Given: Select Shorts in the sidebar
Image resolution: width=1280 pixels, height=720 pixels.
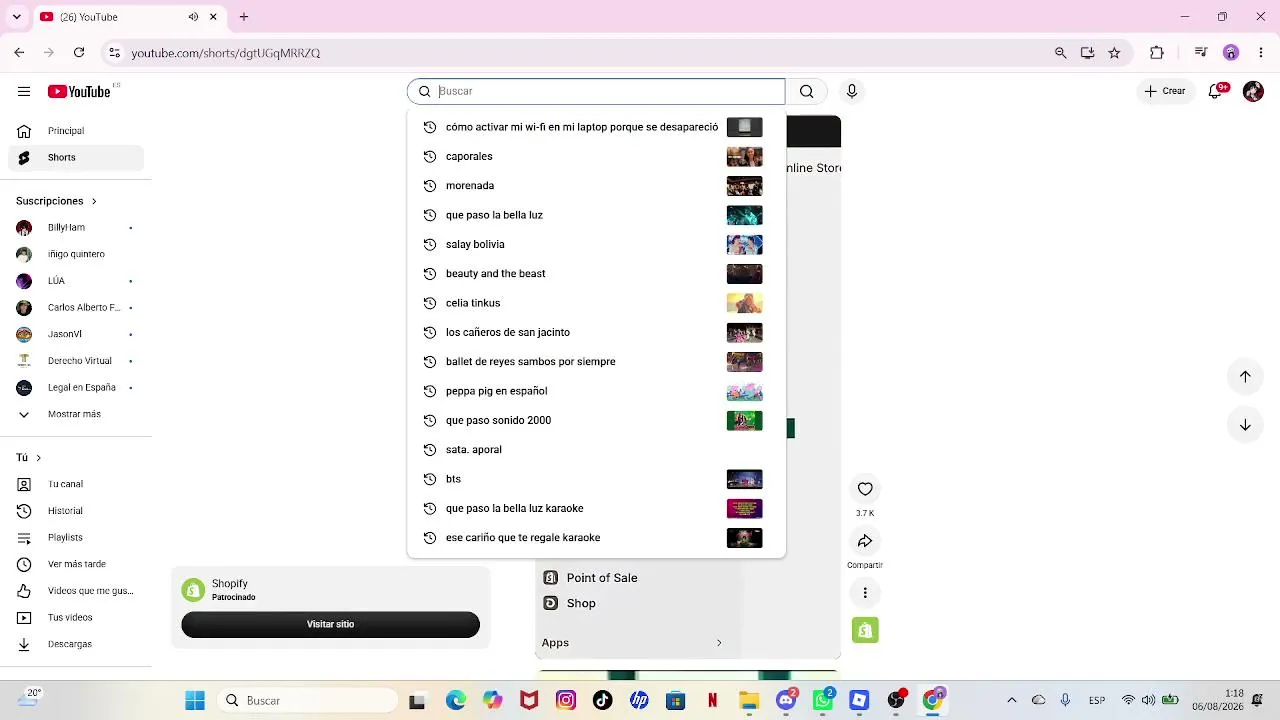Looking at the screenshot, I should [x=76, y=157].
